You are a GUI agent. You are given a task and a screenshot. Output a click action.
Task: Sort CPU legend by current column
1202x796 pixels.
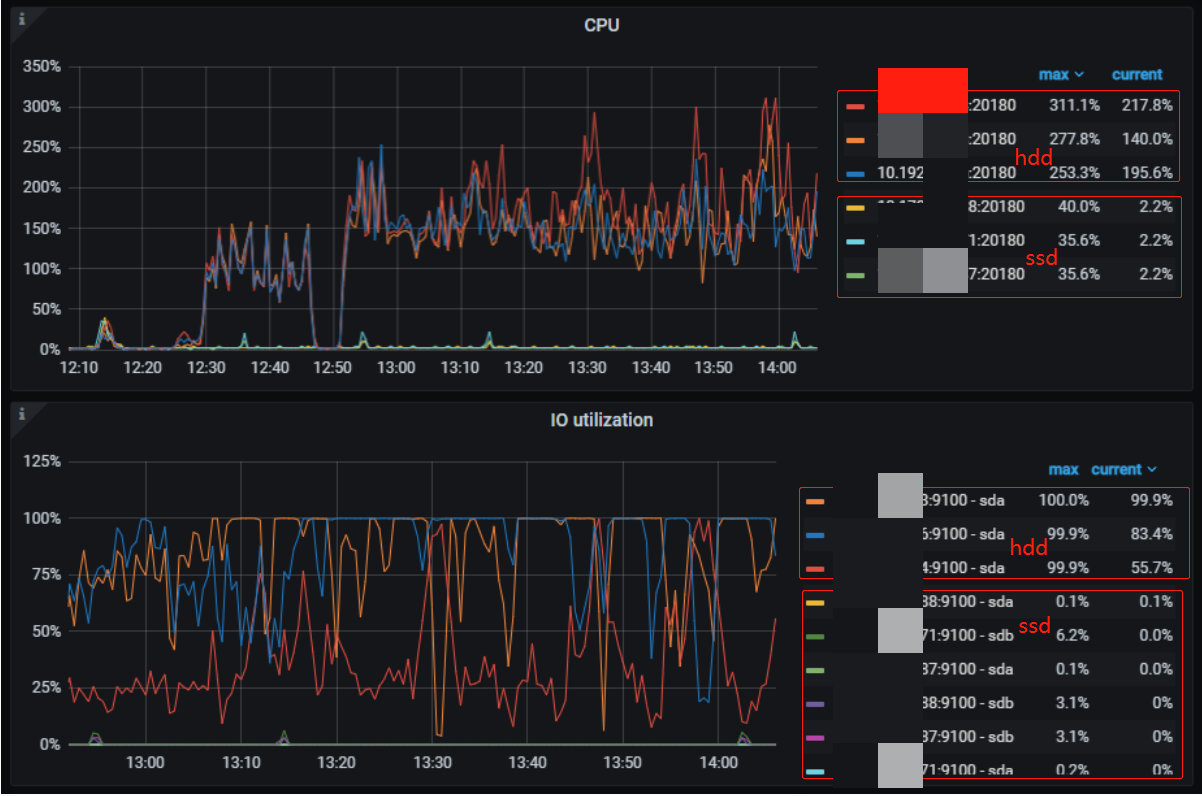tap(1137, 74)
